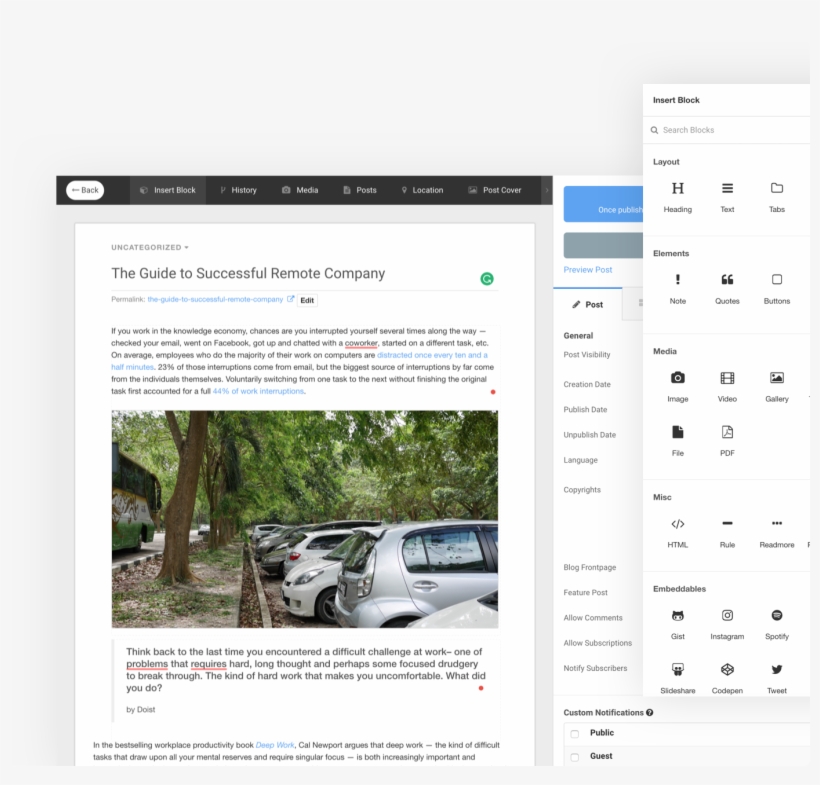This screenshot has height=785, width=820.
Task: Insert a Heading block
Action: pyautogui.click(x=677, y=197)
